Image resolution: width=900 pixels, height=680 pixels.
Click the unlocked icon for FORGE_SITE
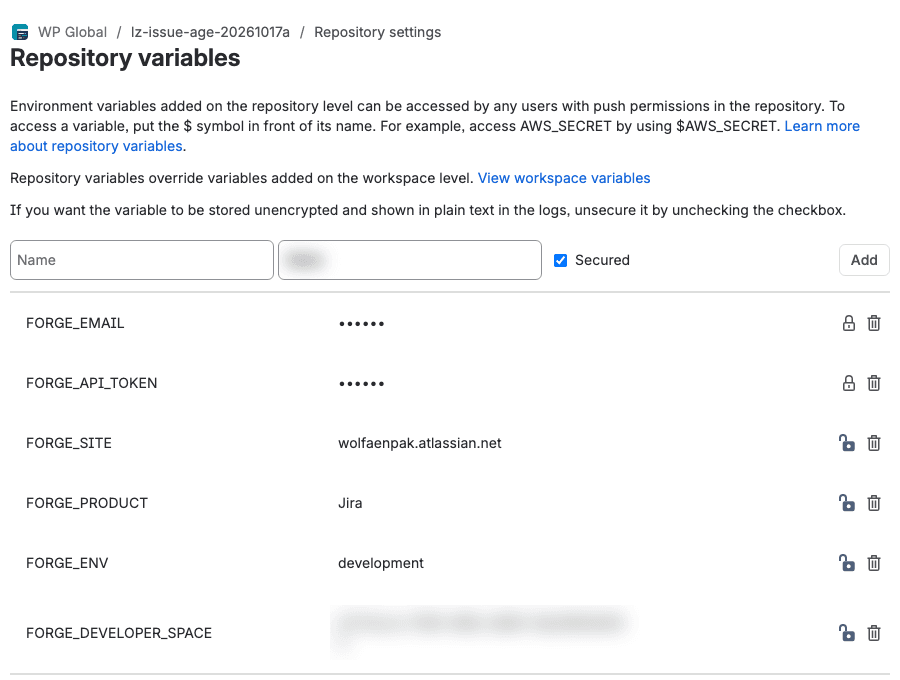point(847,443)
